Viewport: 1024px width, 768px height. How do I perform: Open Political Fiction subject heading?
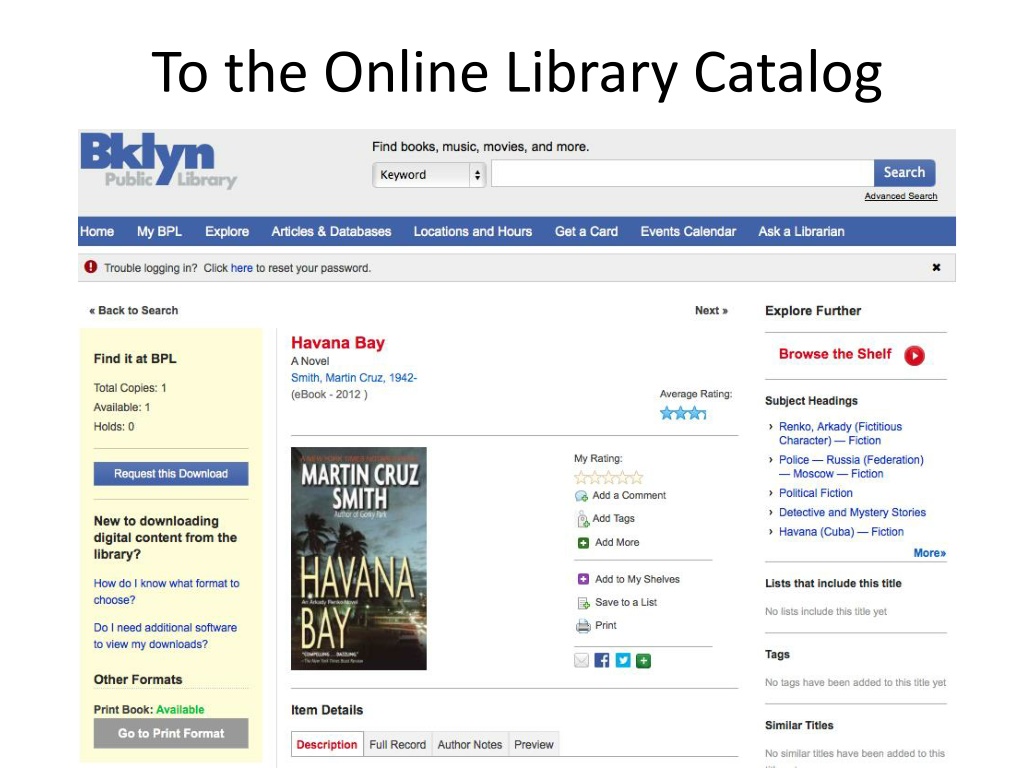(816, 493)
